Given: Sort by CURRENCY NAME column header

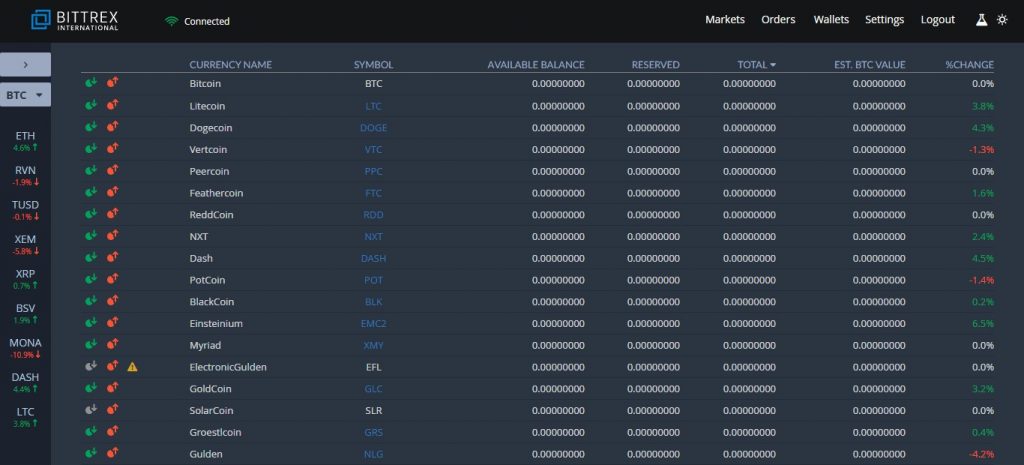Looking at the screenshot, I should [x=231, y=65].
